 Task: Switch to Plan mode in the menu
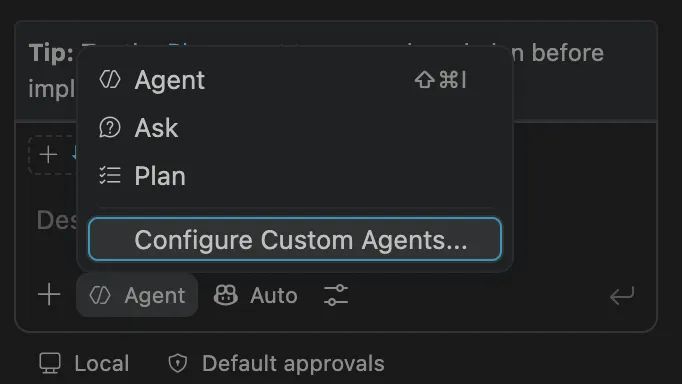click(295, 176)
